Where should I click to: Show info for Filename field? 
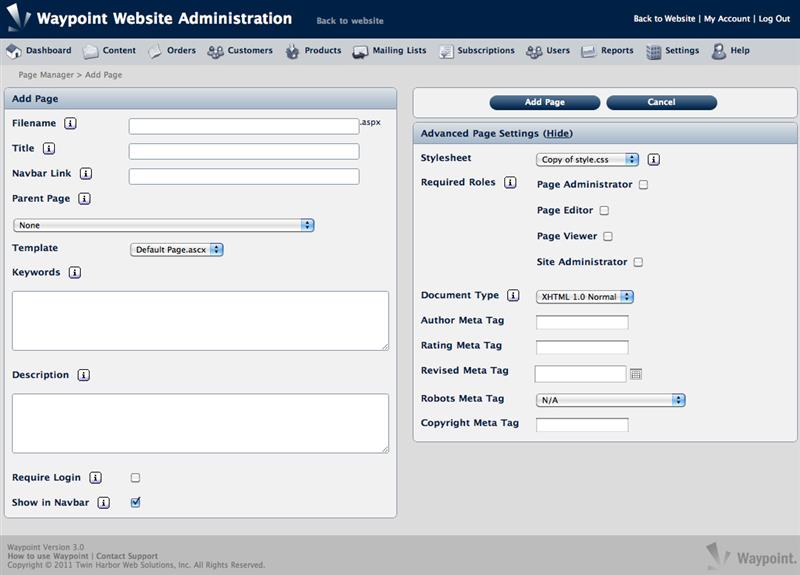(70, 123)
